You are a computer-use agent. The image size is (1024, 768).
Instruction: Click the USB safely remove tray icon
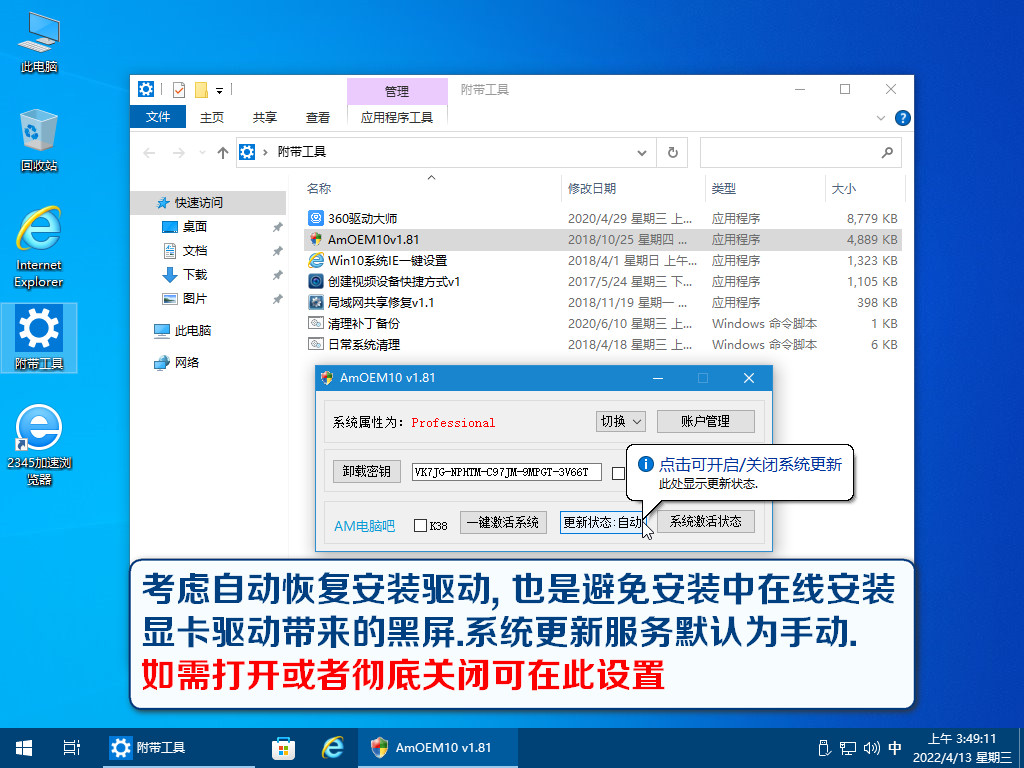[824, 748]
